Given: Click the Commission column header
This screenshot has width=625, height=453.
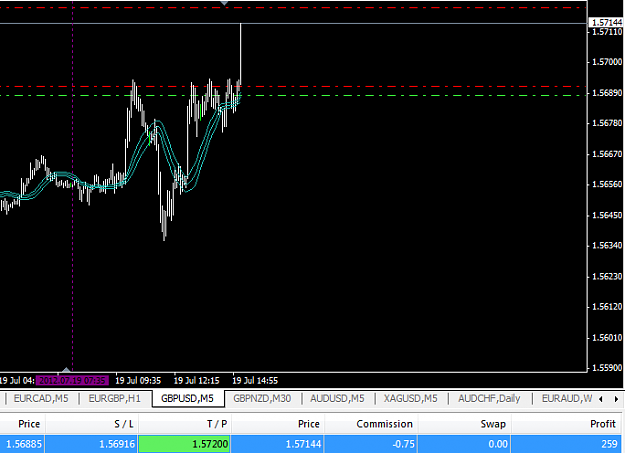Looking at the screenshot, I should [x=371, y=424].
